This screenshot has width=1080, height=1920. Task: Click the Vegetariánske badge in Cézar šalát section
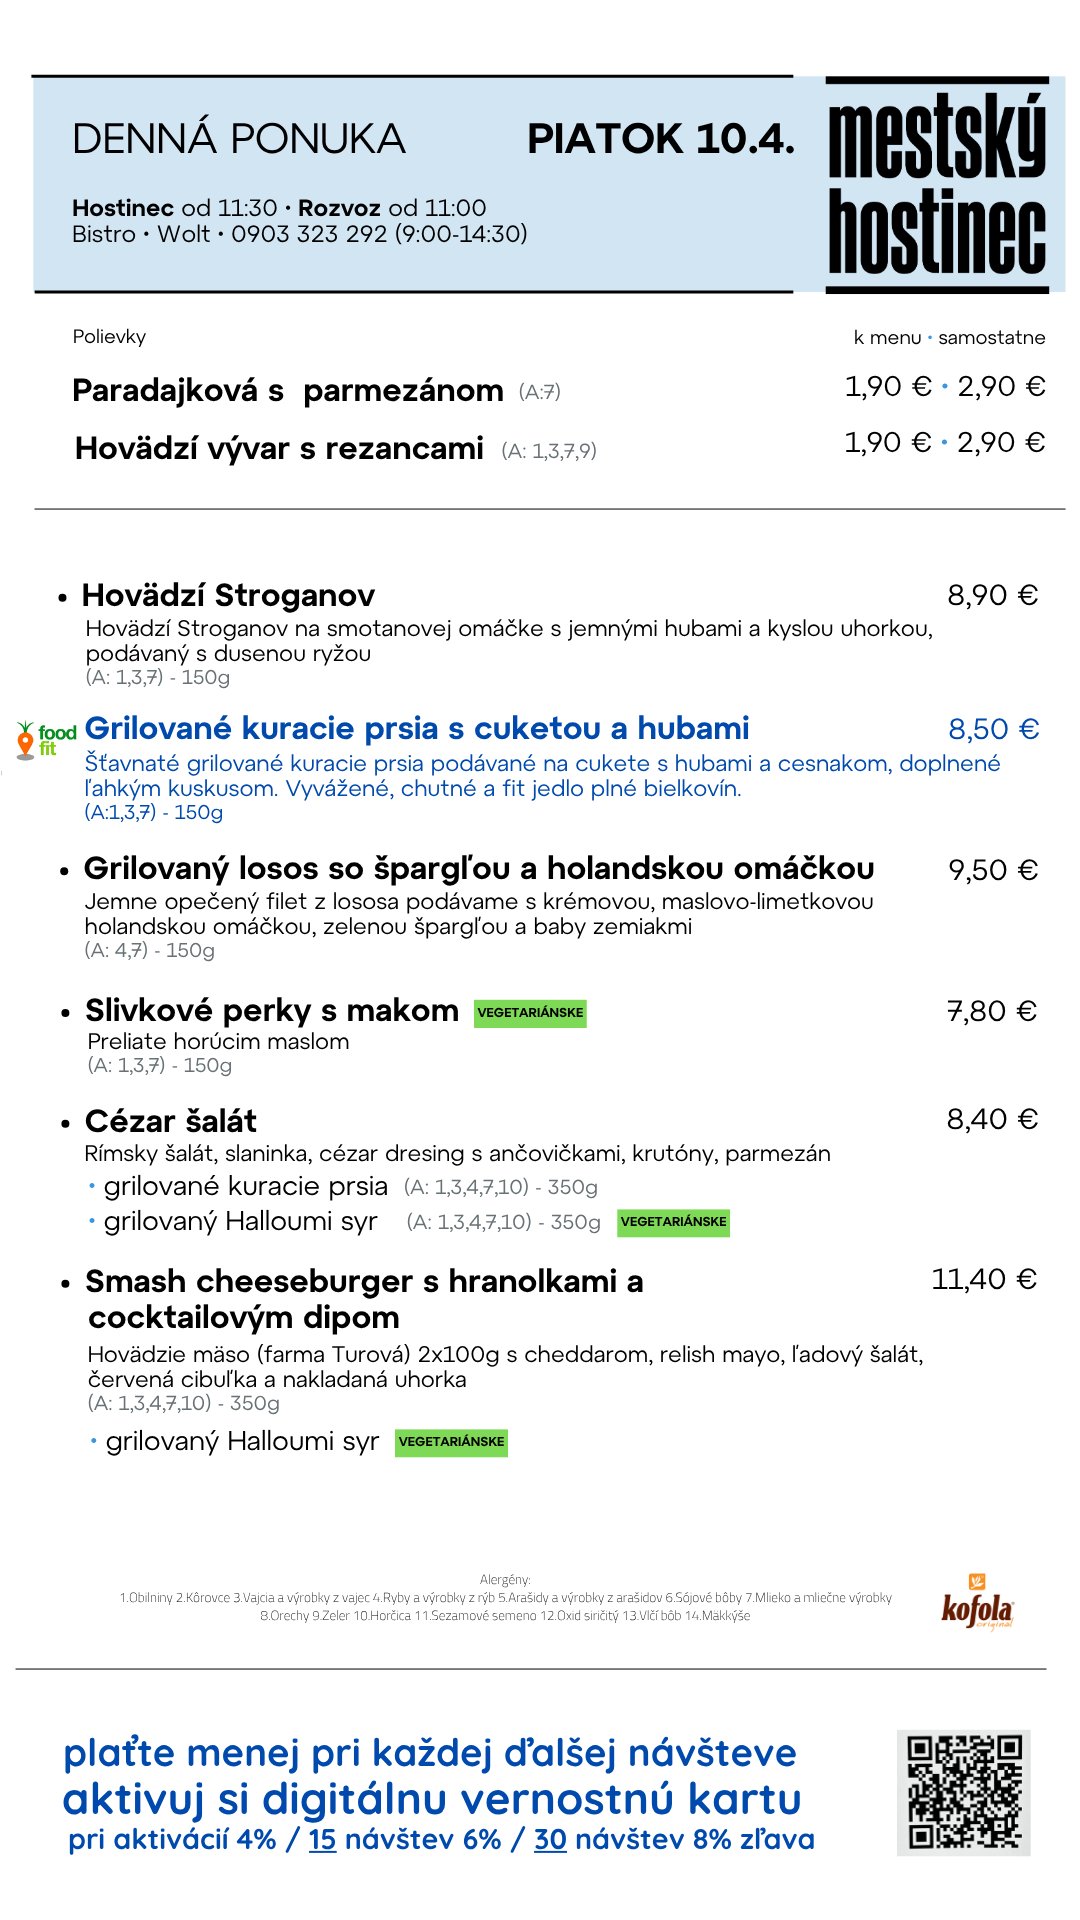pos(673,1222)
